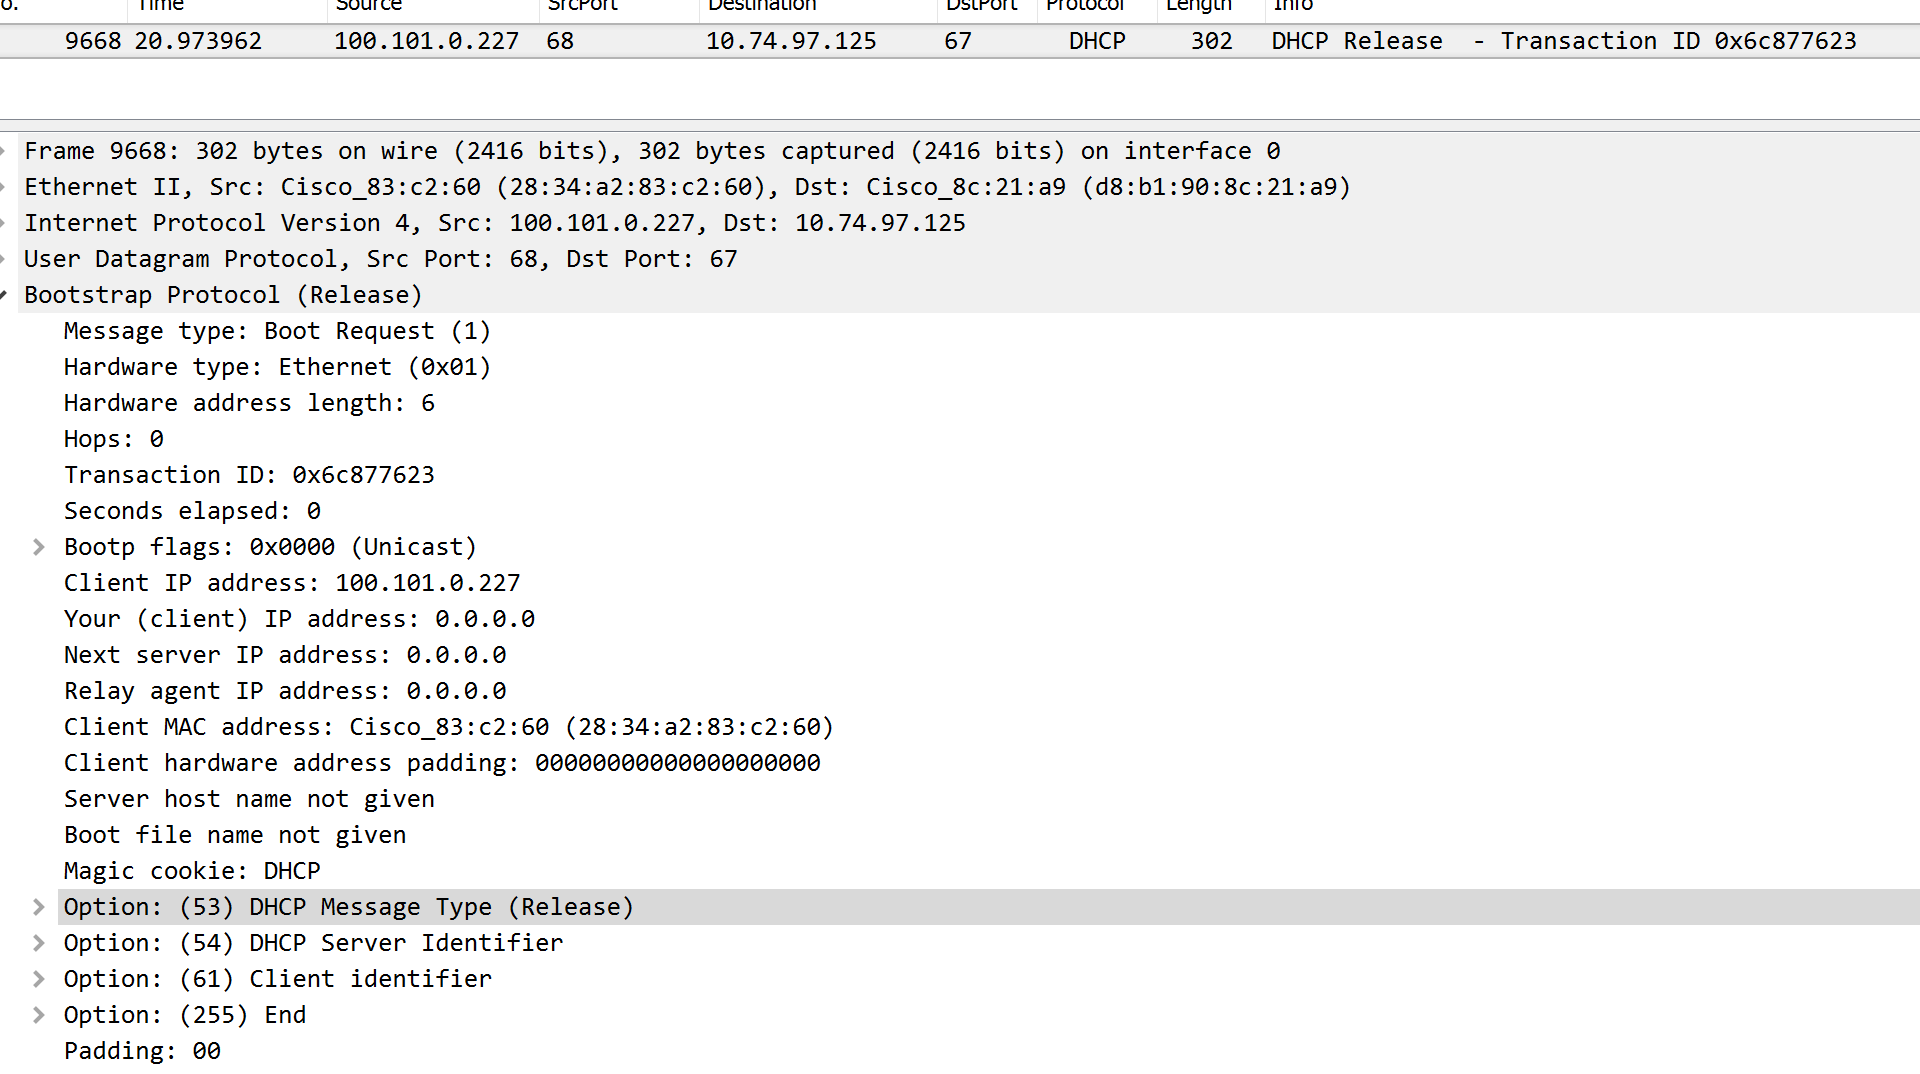Sort packets by the Protocol column

[x=1085, y=6]
